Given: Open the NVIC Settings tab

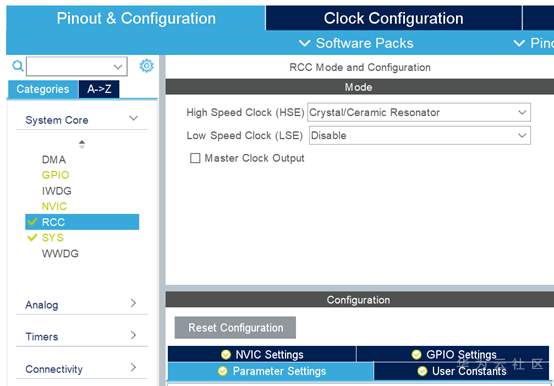Looking at the screenshot, I should pyautogui.click(x=261, y=354).
